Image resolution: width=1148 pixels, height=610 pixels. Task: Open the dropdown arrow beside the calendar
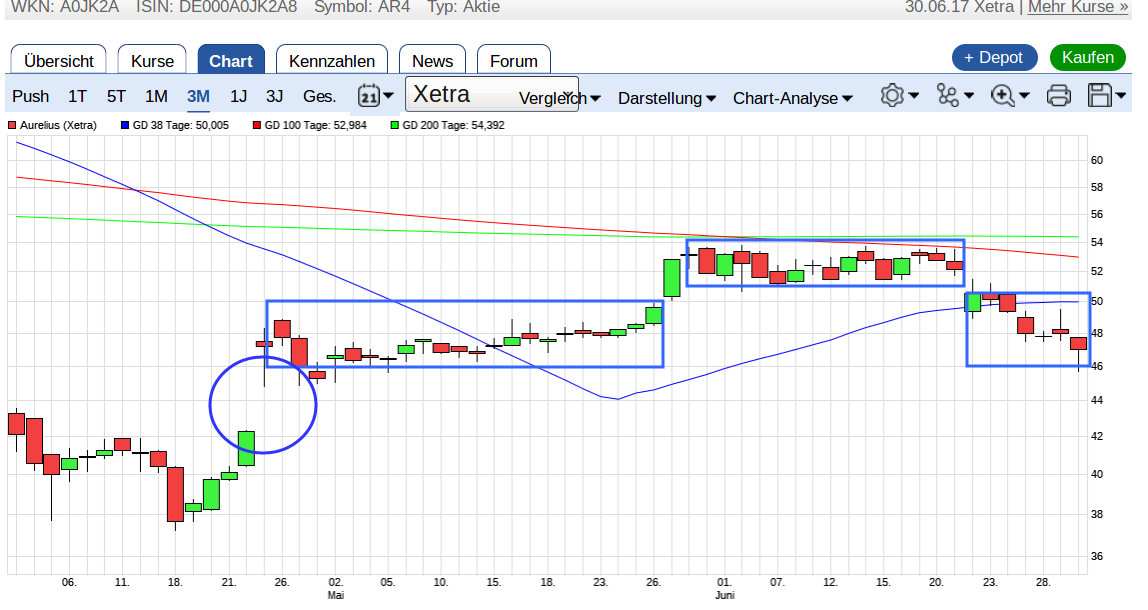click(x=388, y=96)
